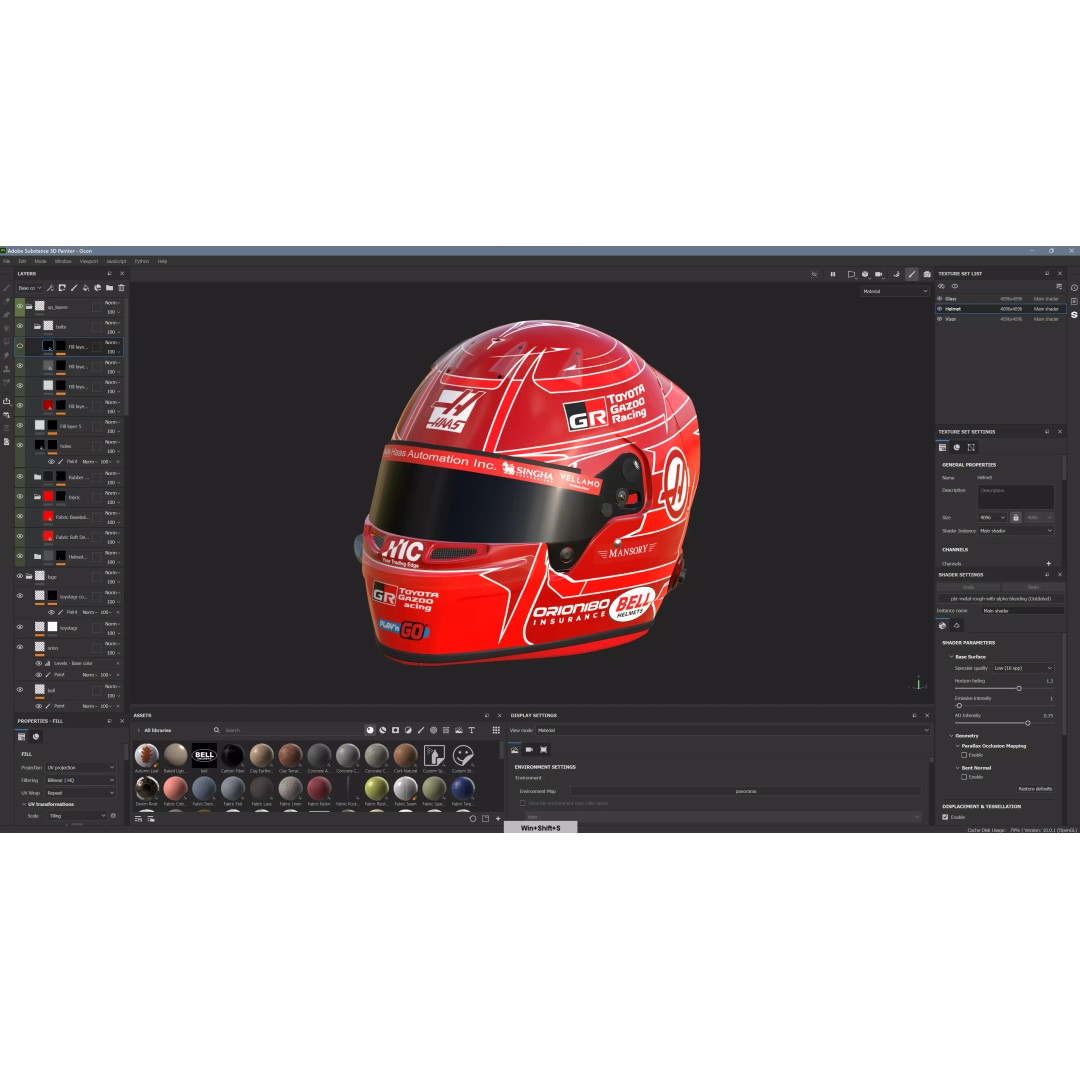The width and height of the screenshot is (1080, 1080).
Task: Toggle visibility of the holes layer
Action: [20, 446]
